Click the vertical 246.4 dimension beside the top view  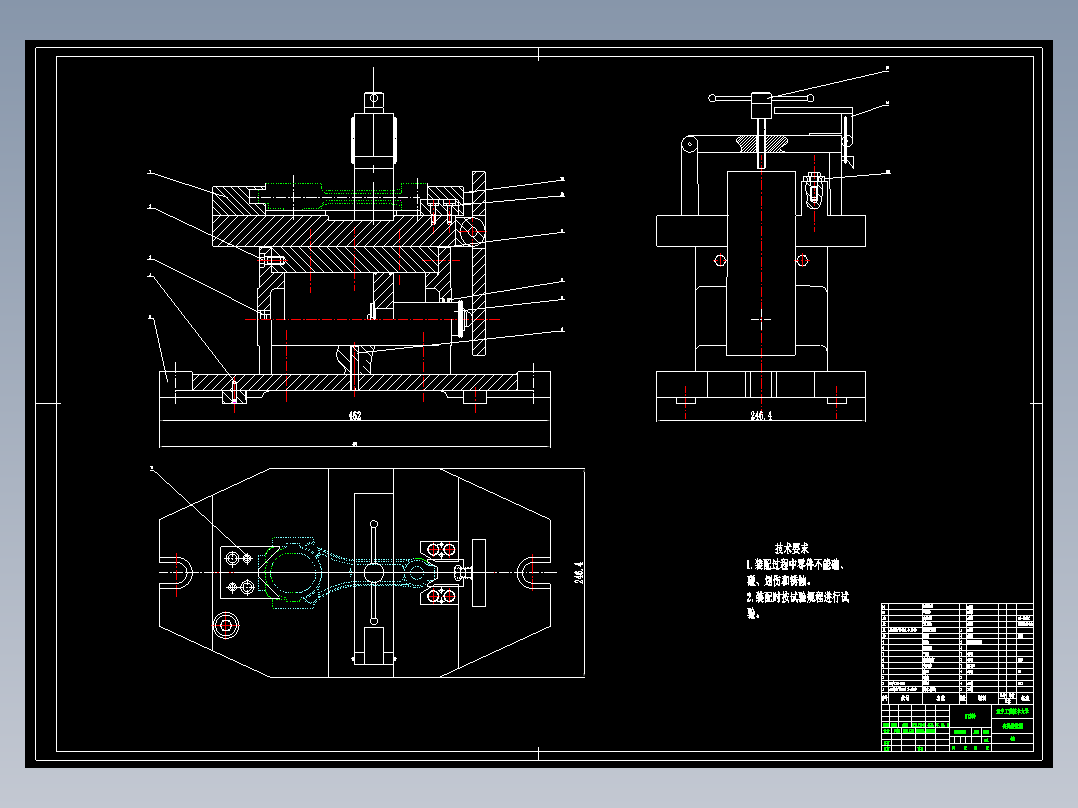click(580, 573)
